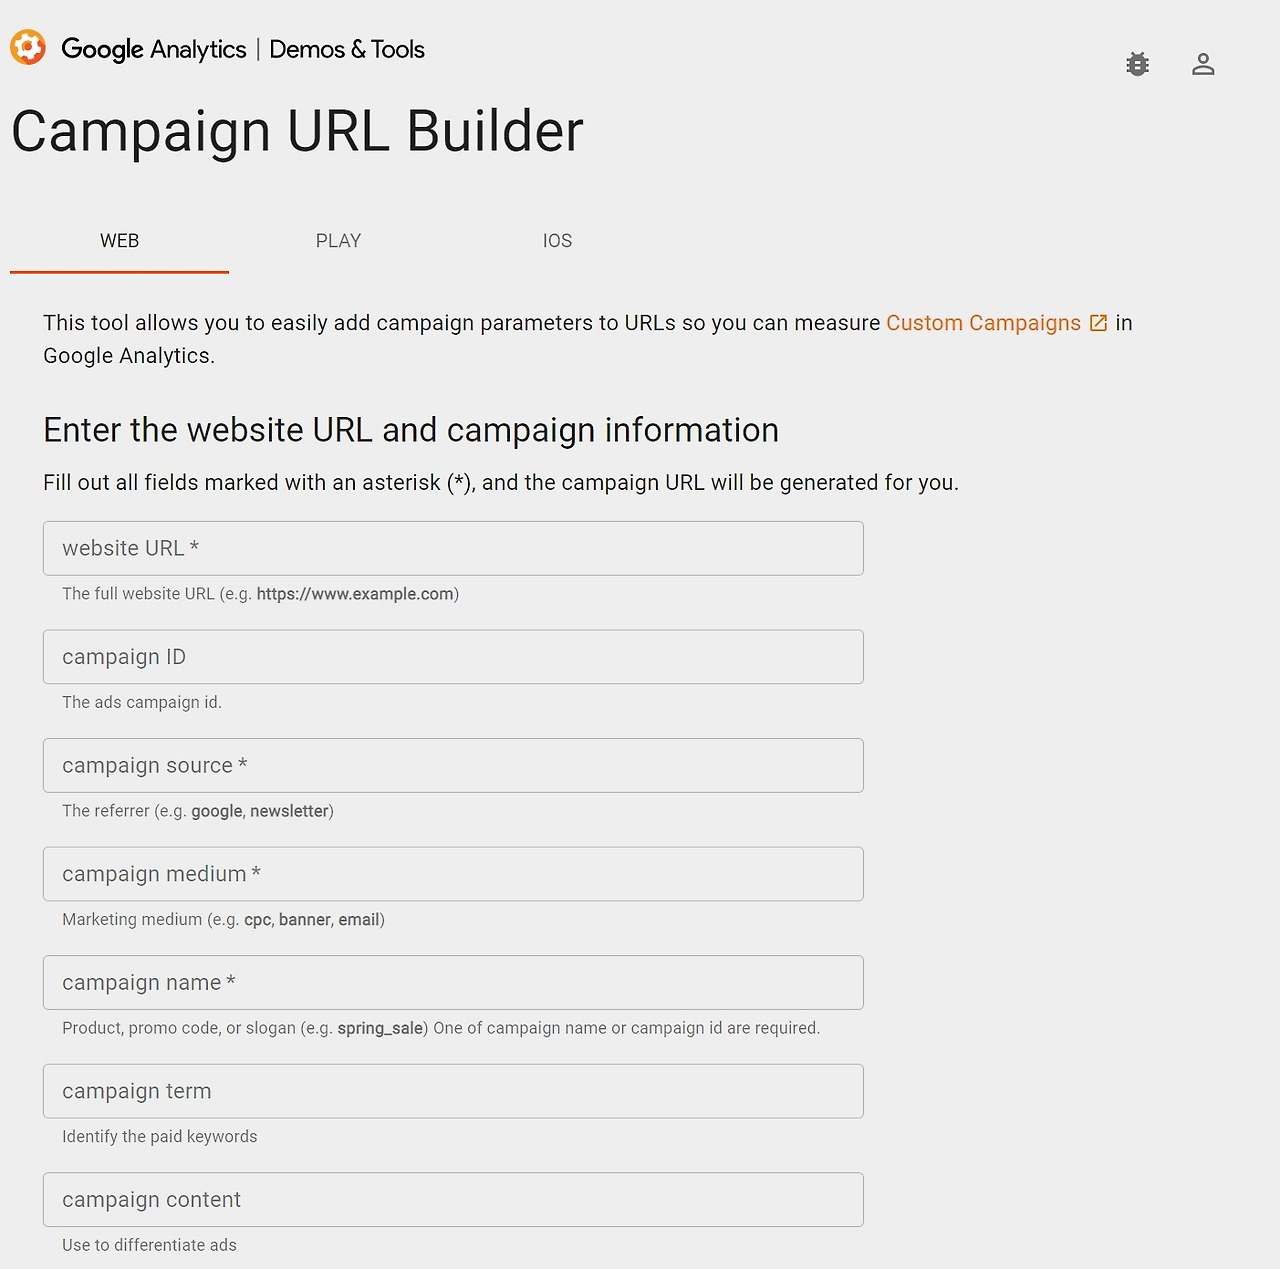Screen dimensions: 1280x1269
Task: Focus the campaign medium field
Action: coord(453,874)
